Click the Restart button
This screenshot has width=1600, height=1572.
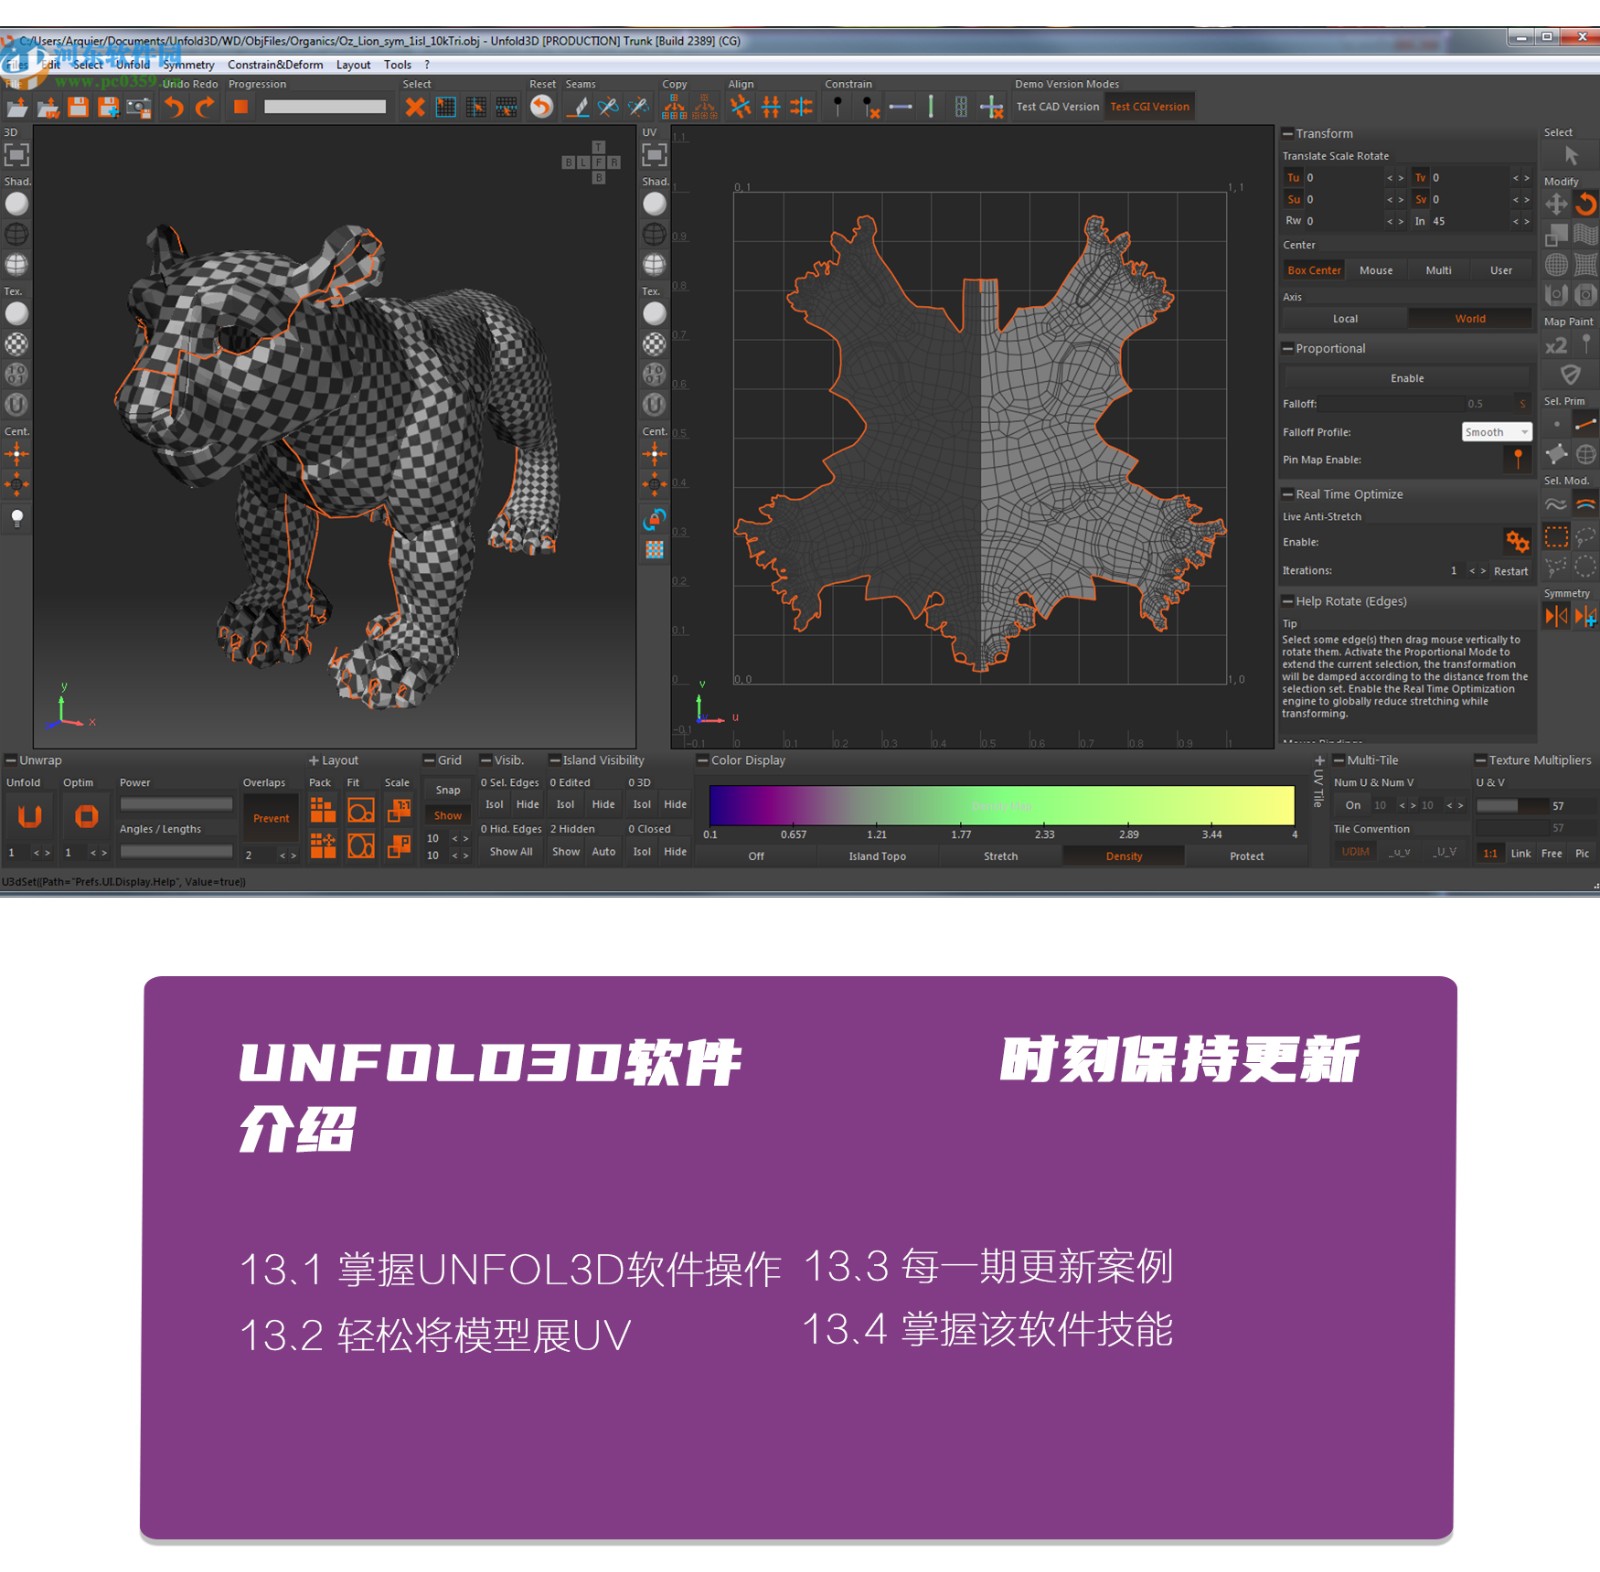1510,571
